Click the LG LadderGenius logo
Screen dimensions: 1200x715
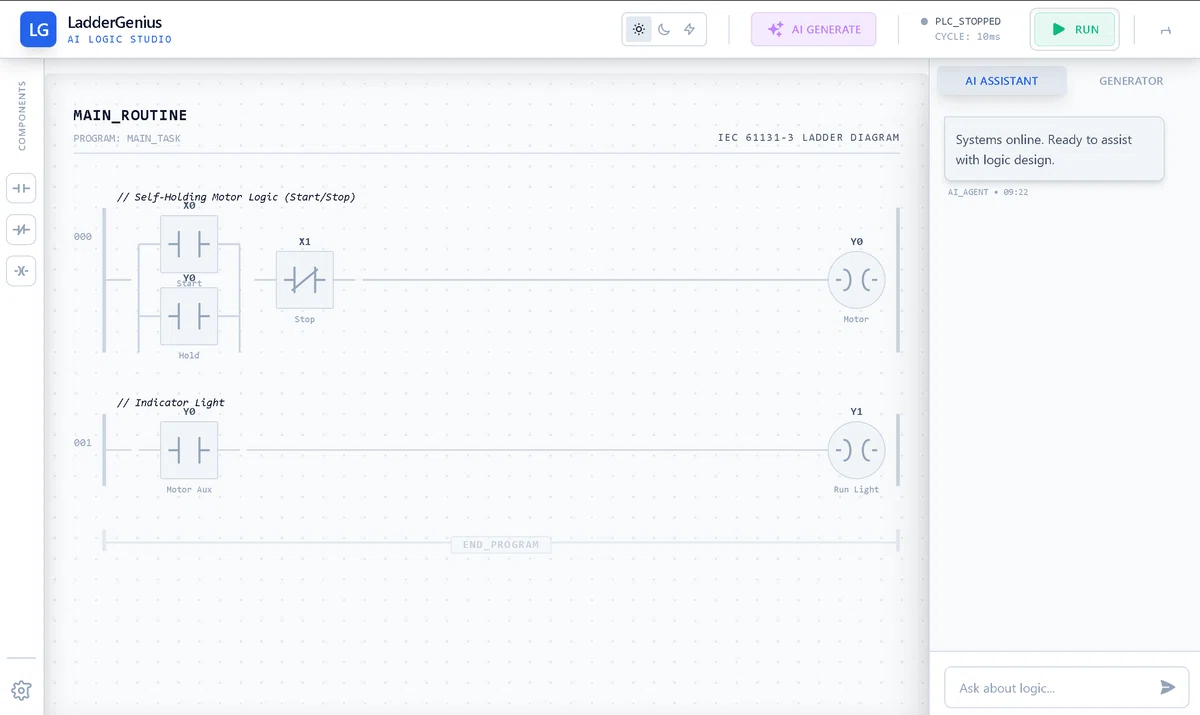tap(38, 29)
